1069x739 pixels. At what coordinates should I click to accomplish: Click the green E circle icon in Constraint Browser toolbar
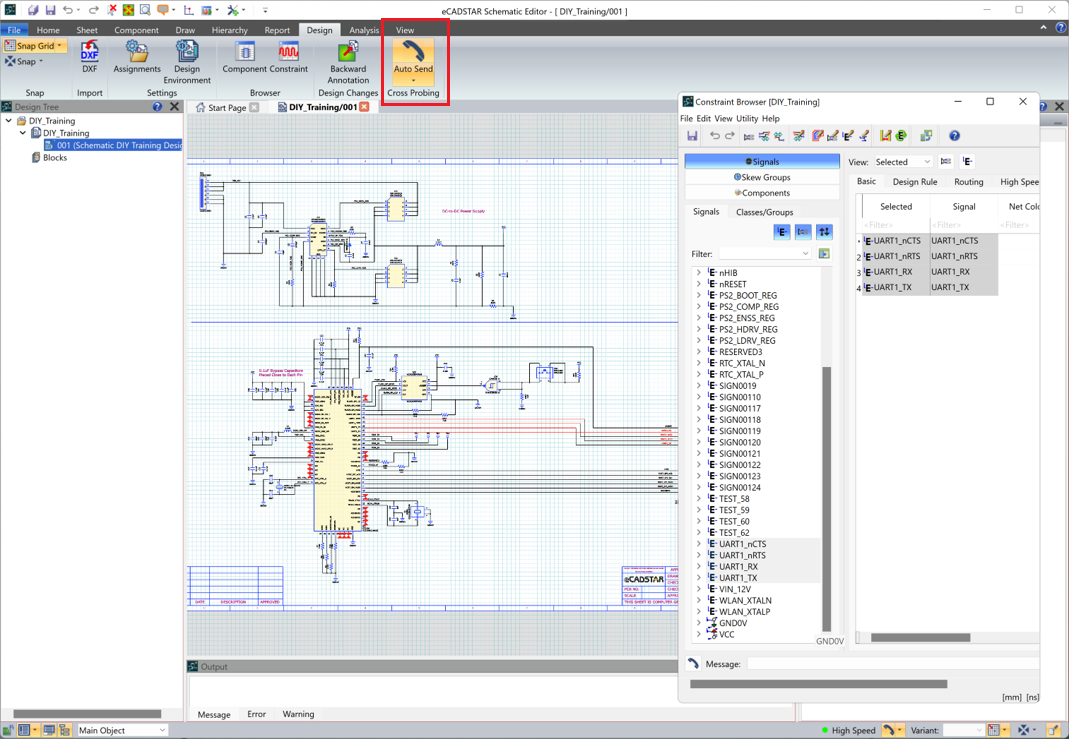(x=901, y=136)
